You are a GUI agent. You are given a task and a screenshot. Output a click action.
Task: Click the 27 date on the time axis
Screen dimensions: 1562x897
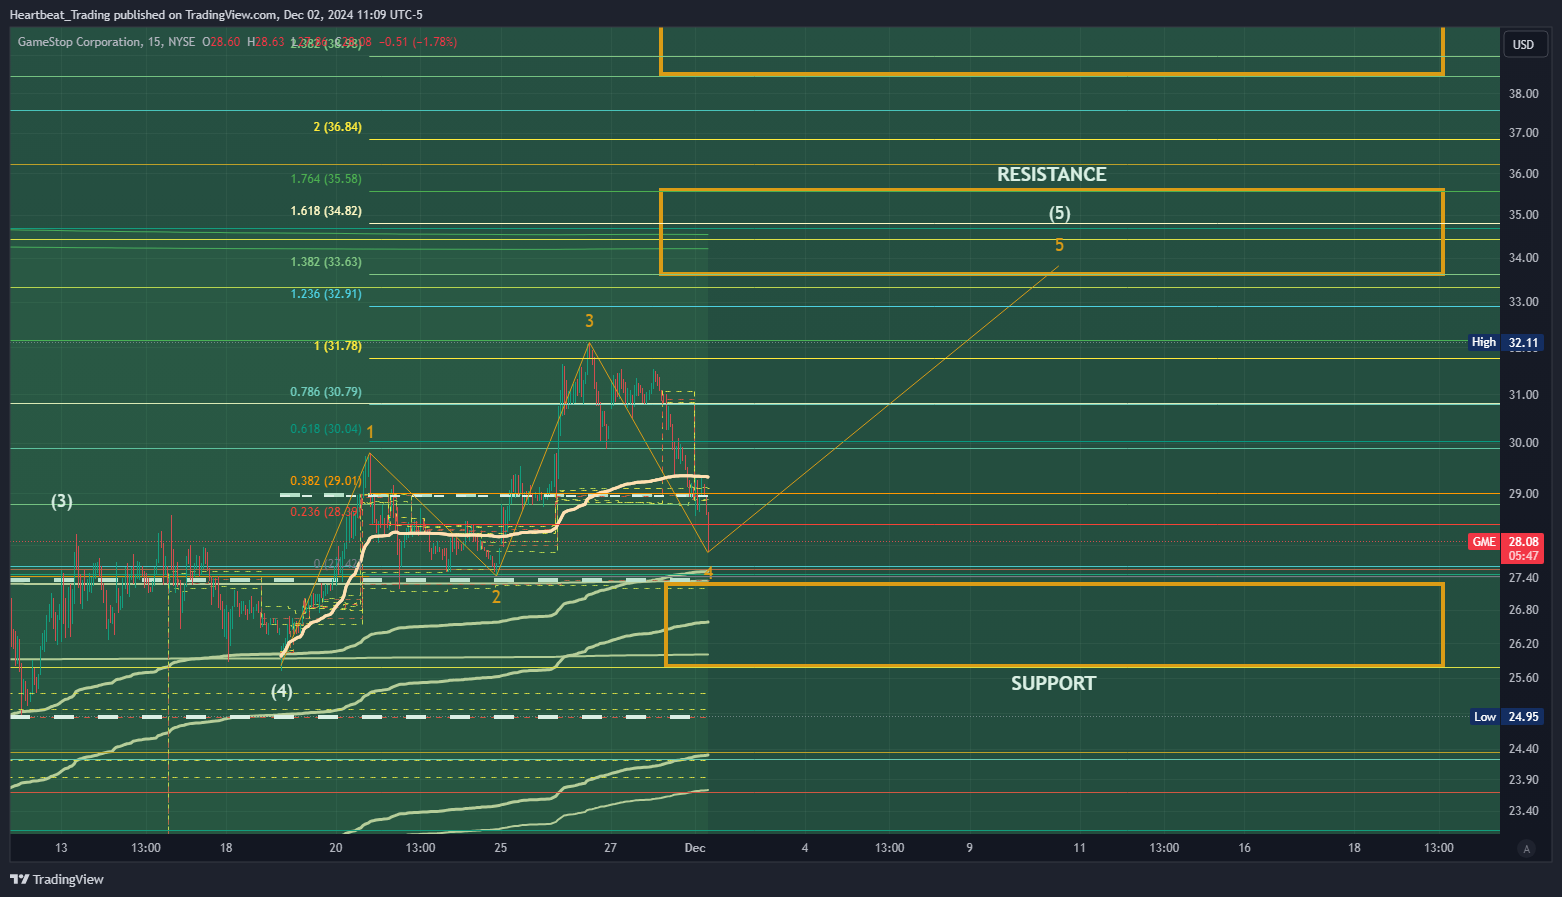pyautogui.click(x=610, y=848)
